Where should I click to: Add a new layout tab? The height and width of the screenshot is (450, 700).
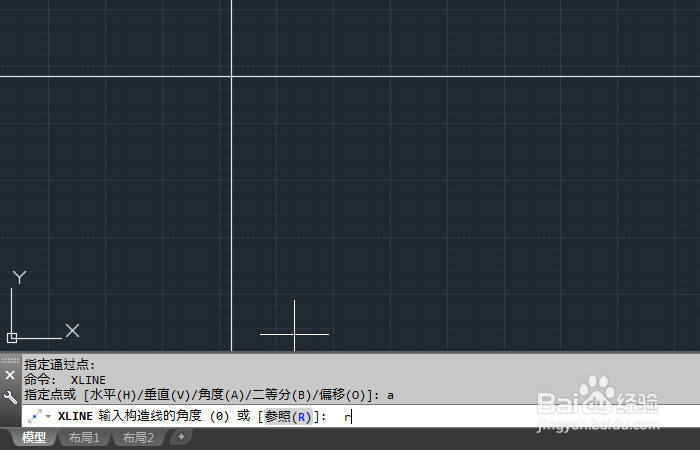(x=181, y=437)
